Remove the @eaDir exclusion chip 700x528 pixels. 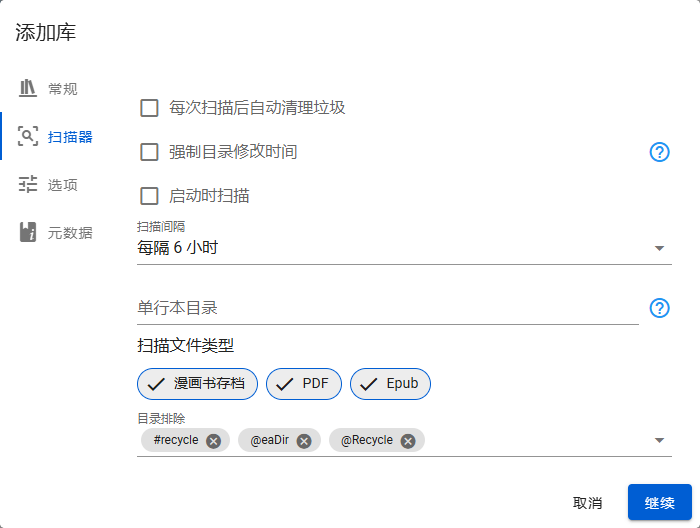point(304,441)
